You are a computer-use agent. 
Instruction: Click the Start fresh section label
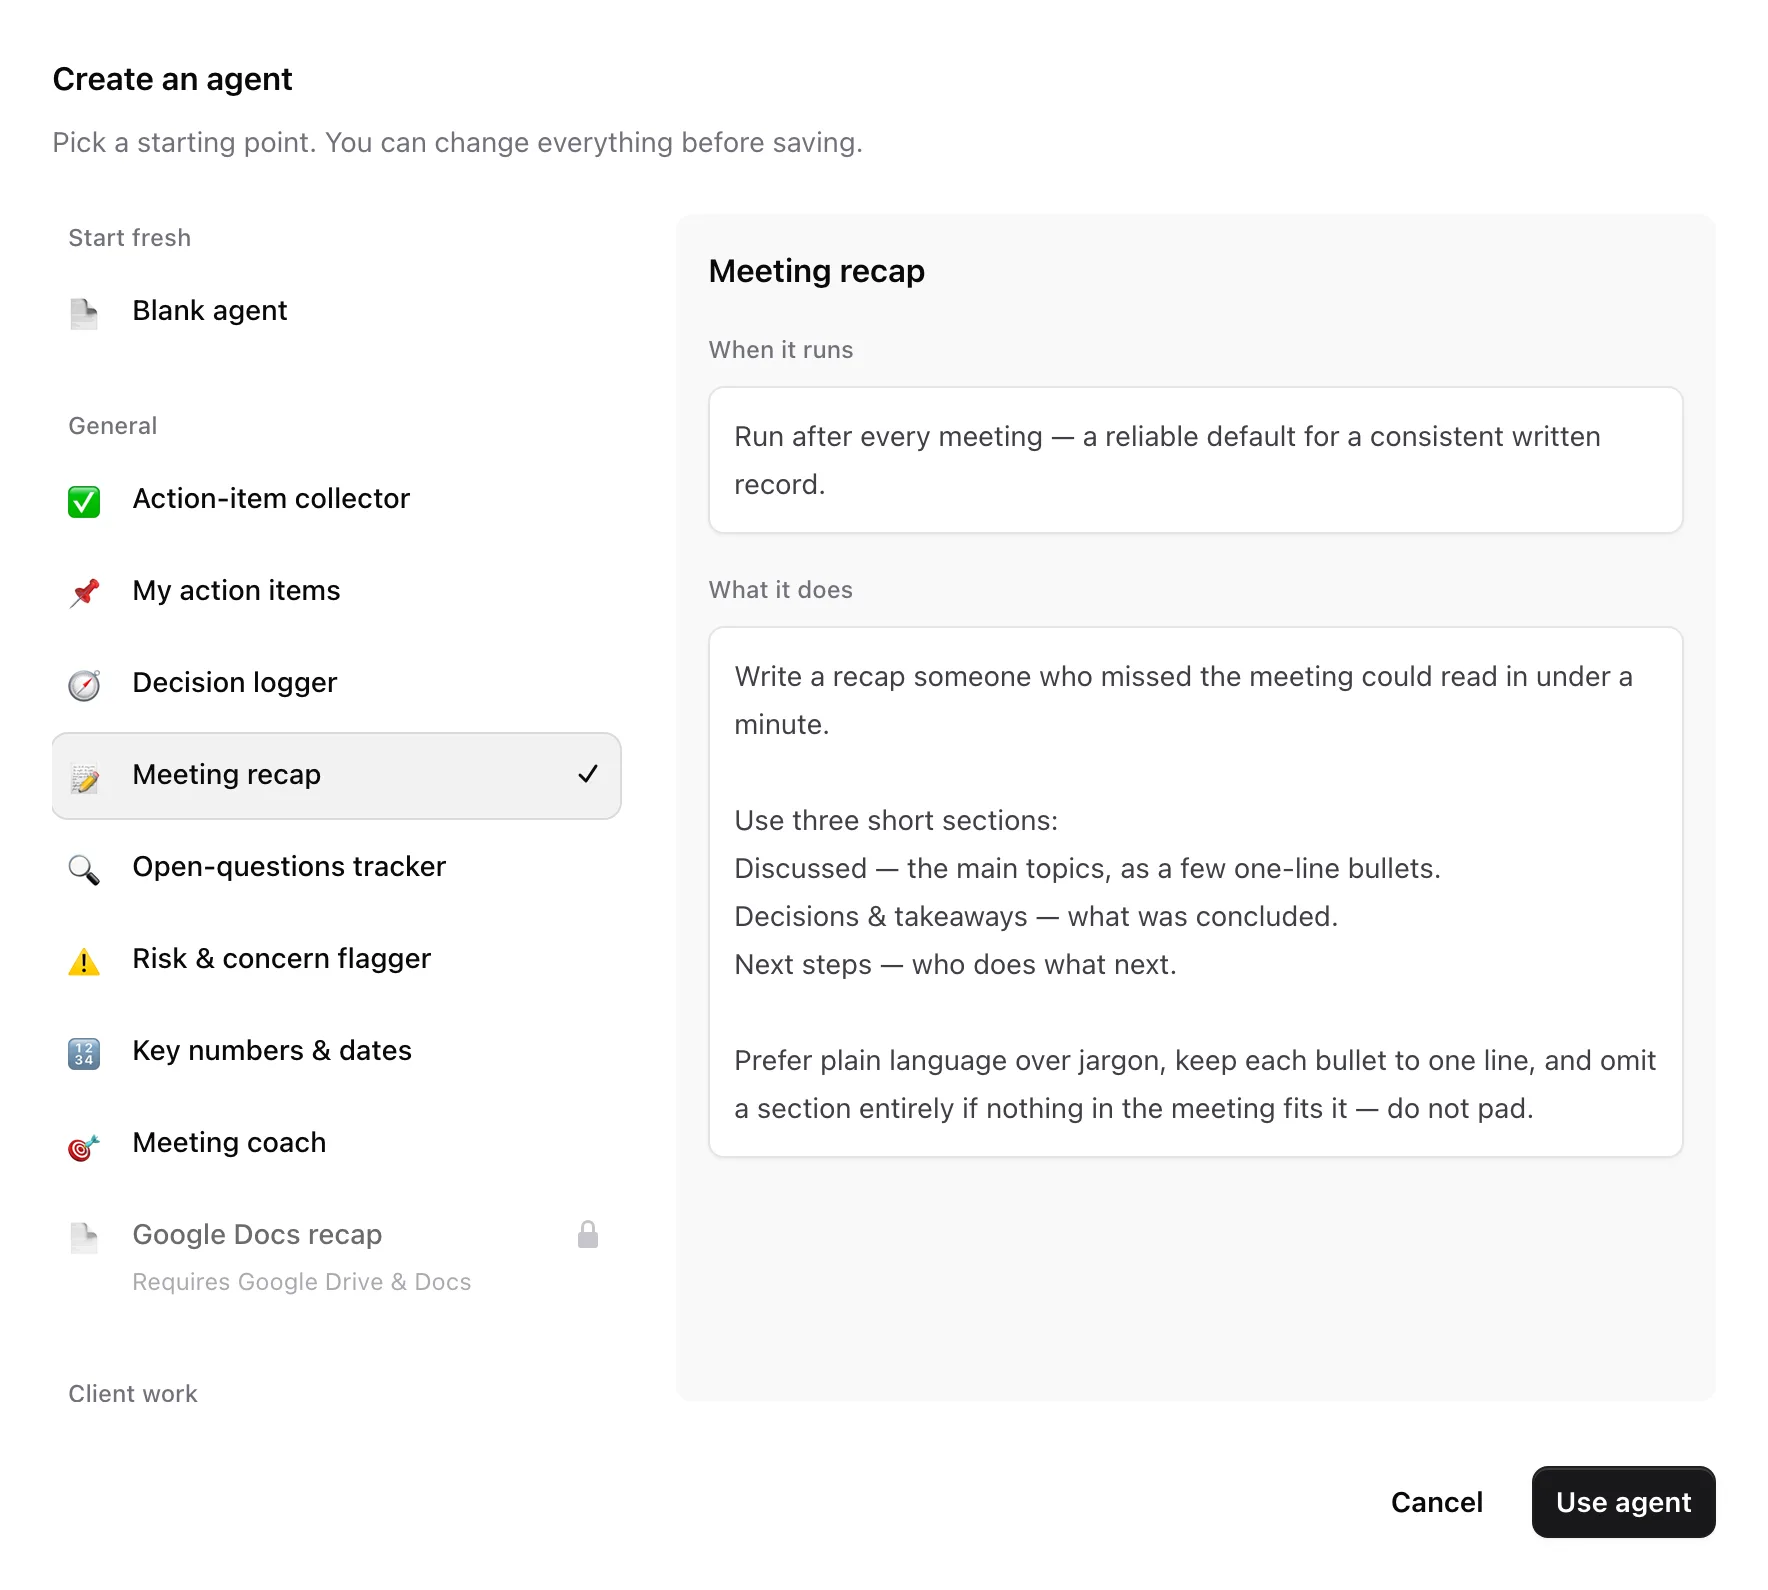129,238
